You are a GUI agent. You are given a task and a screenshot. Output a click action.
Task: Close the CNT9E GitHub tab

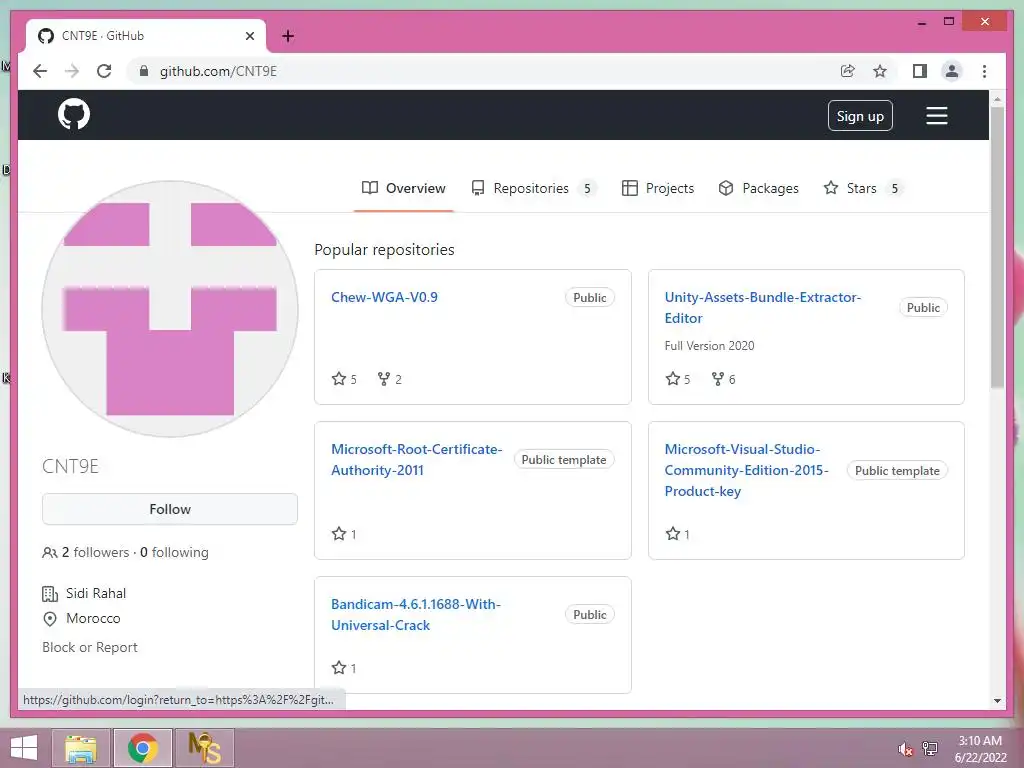pos(249,36)
